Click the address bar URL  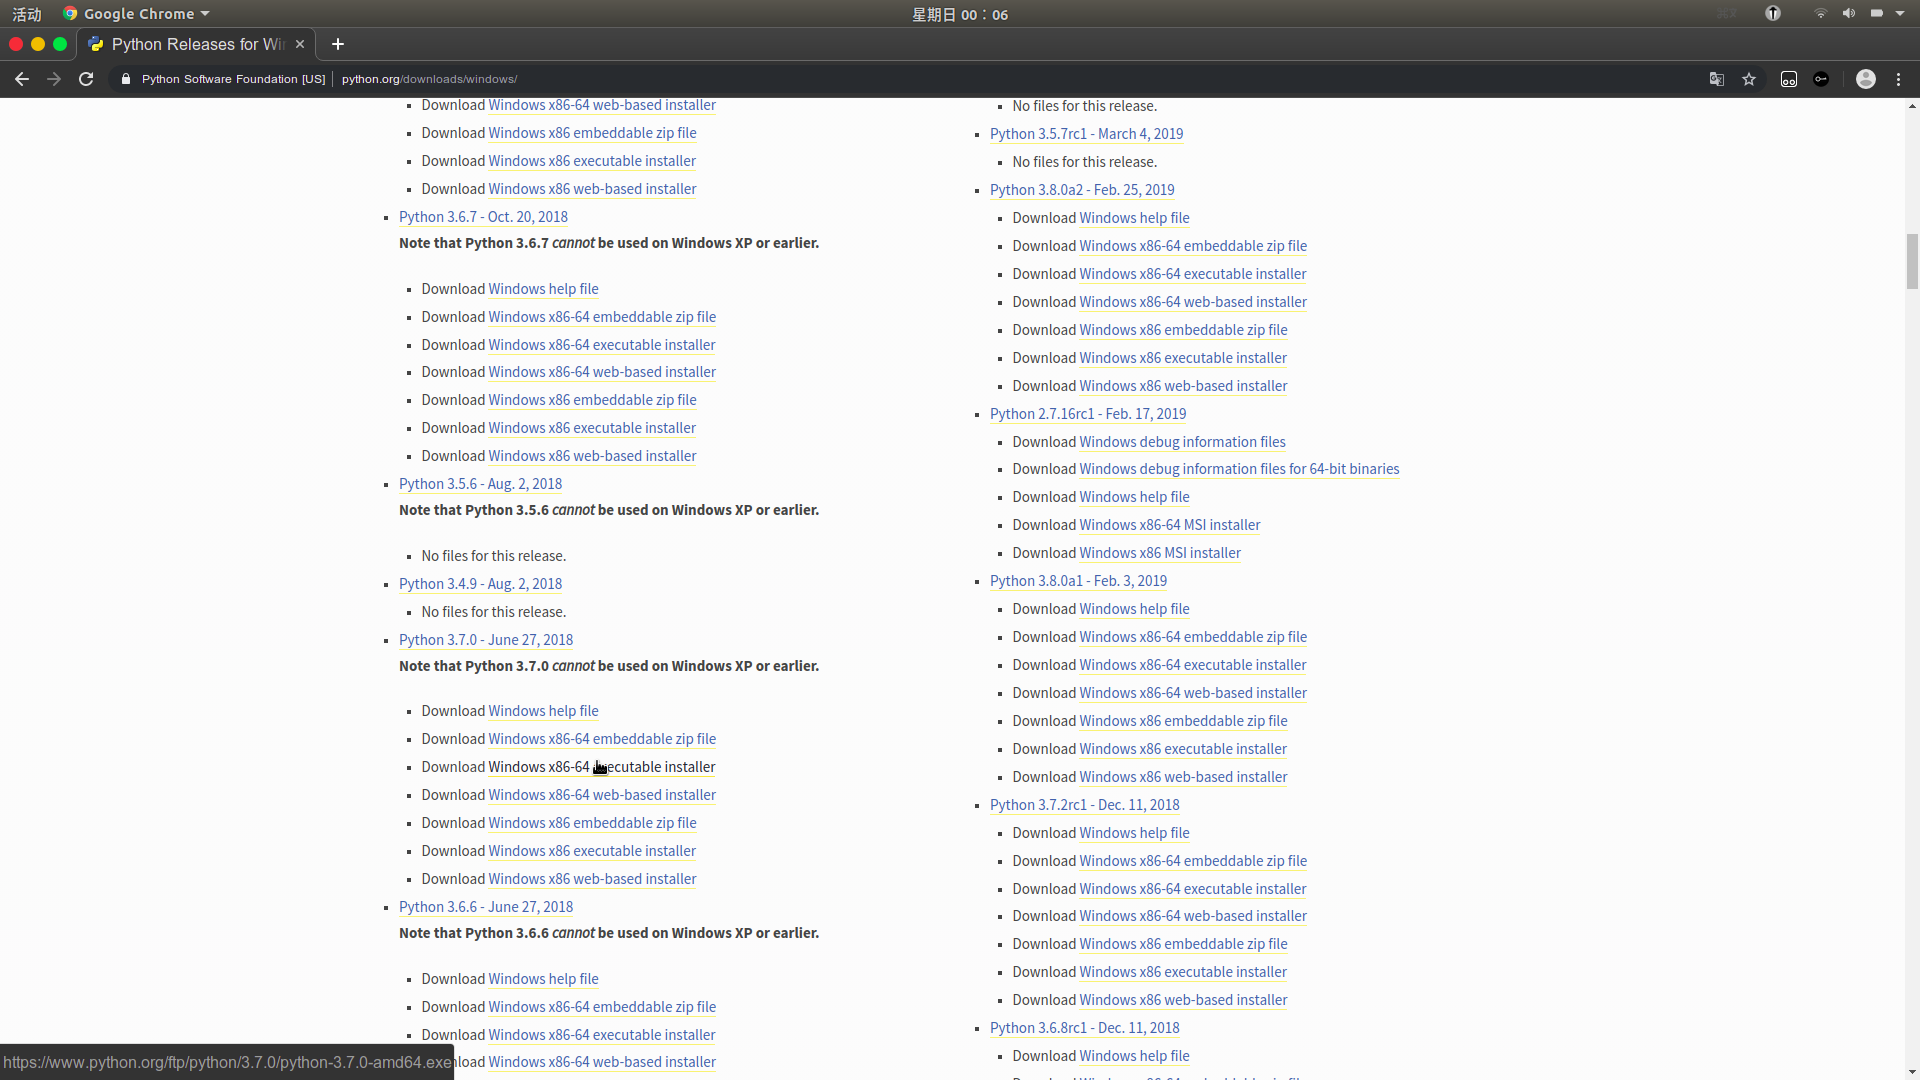coord(429,79)
